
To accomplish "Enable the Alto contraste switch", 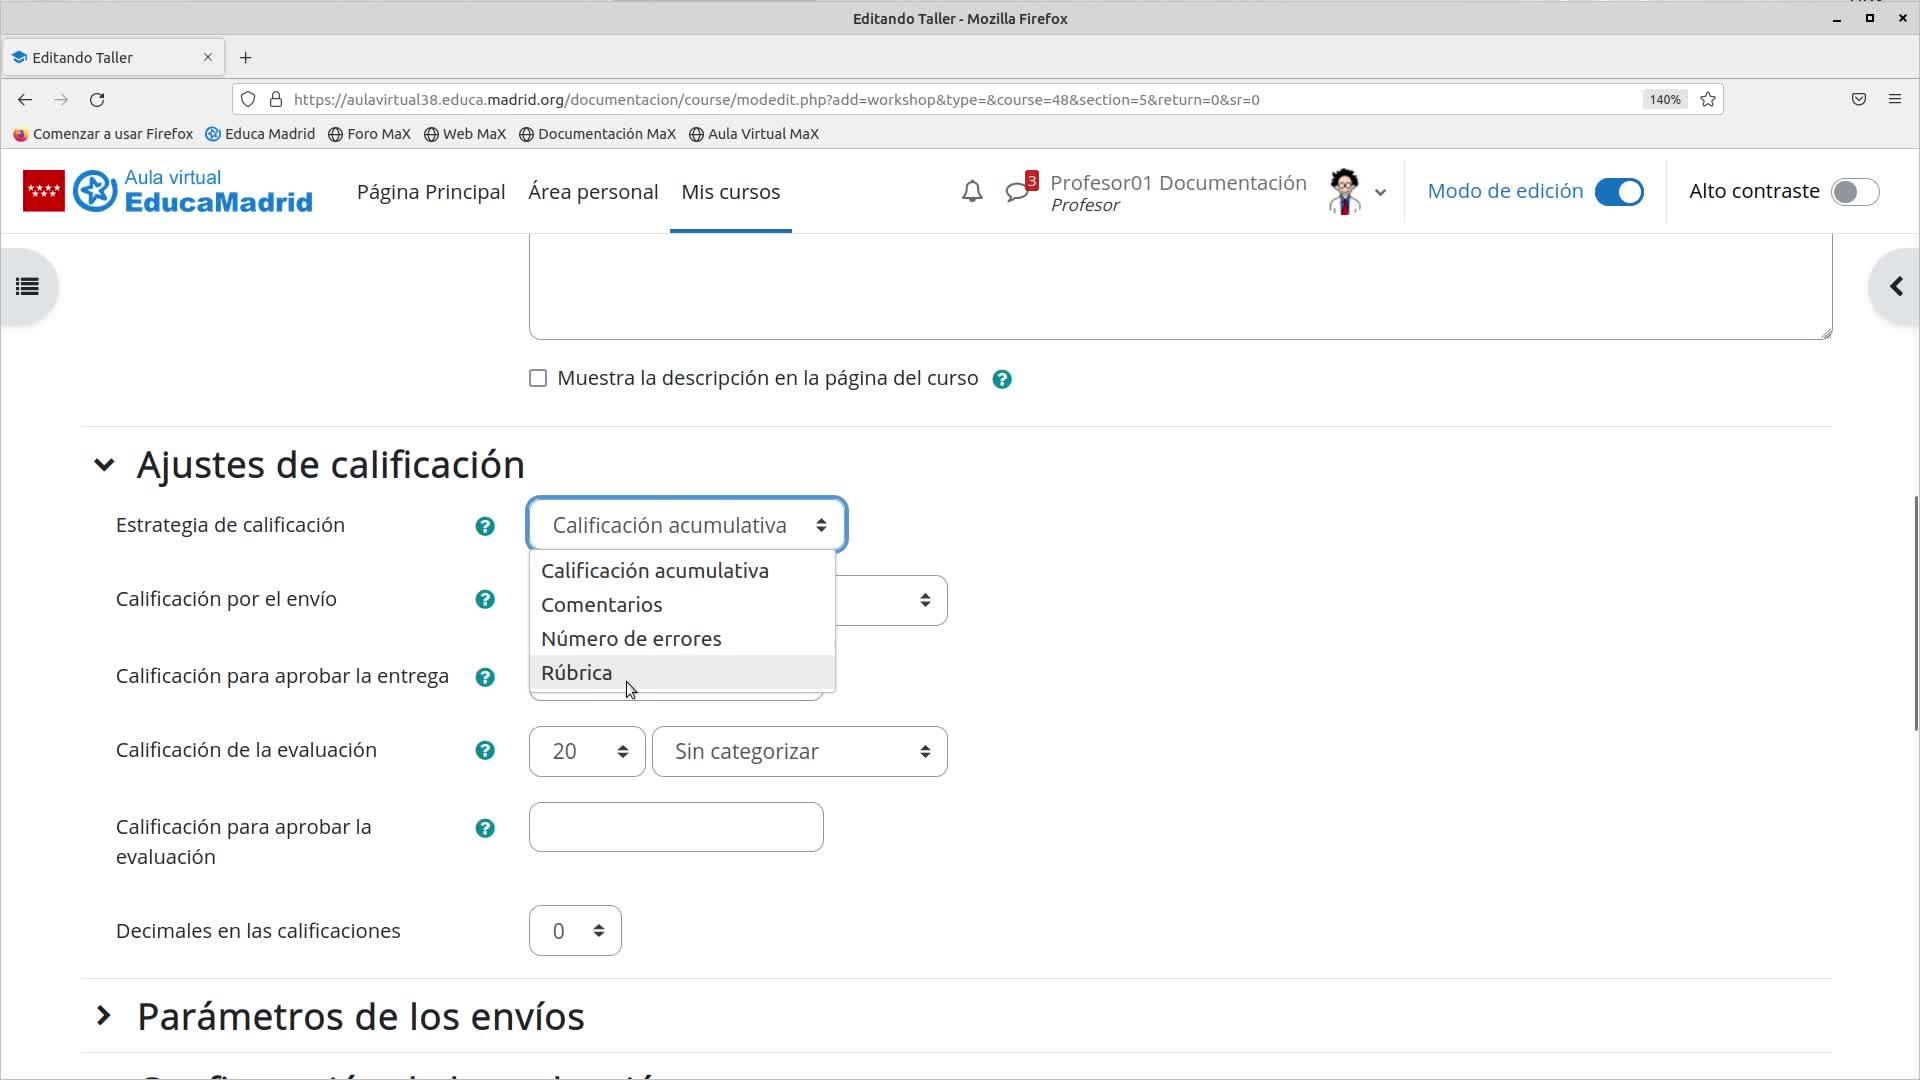I will click(1854, 192).
